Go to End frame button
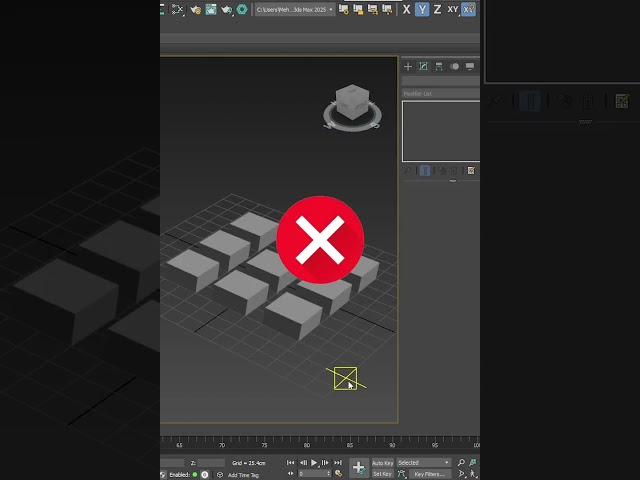 (338, 462)
